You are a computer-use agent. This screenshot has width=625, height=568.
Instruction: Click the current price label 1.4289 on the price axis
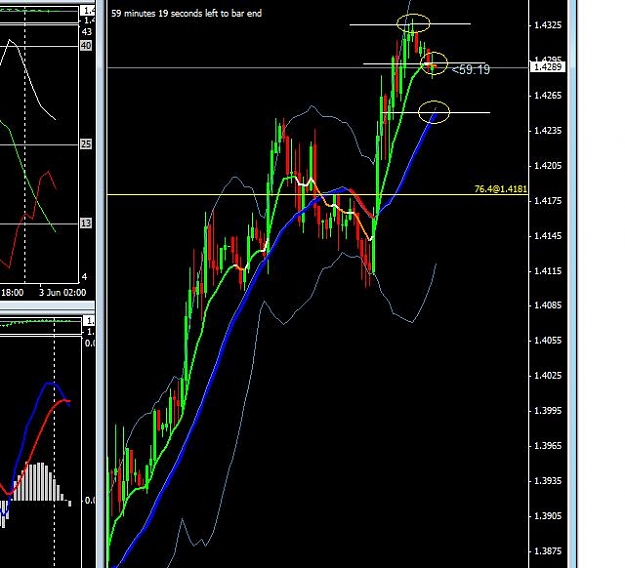547,67
